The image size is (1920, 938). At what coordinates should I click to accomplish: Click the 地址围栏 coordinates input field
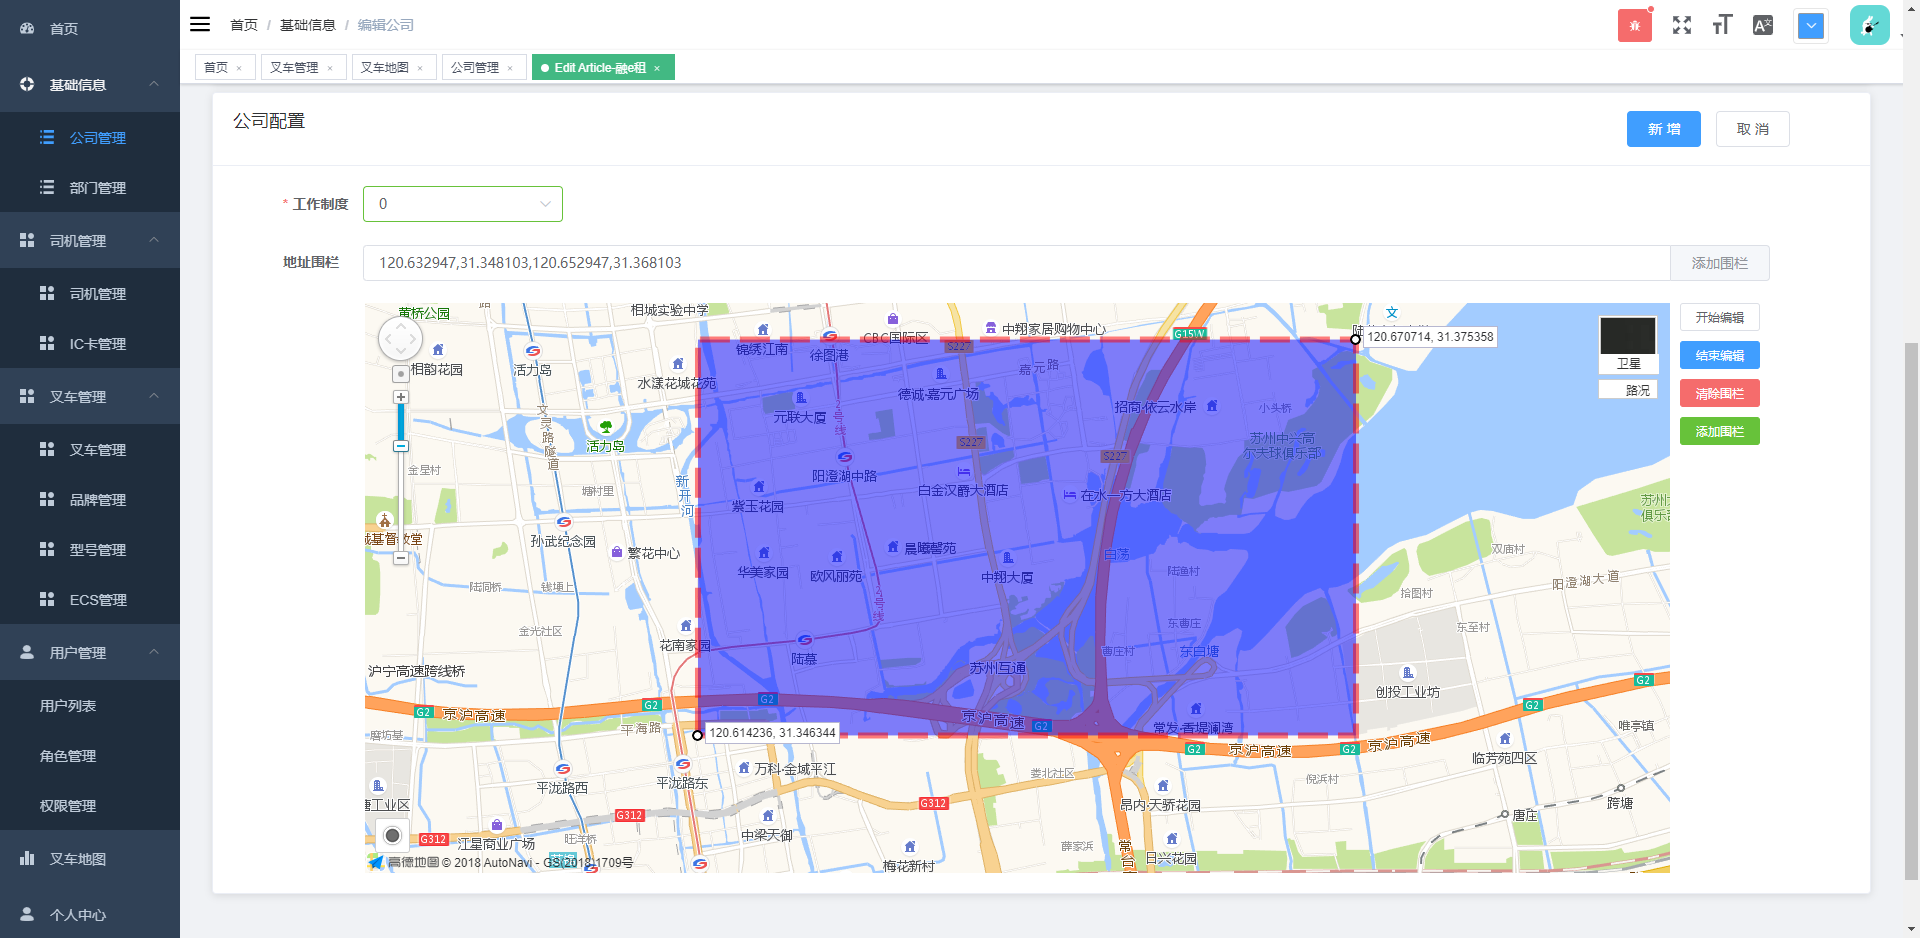pyautogui.click(x=1015, y=263)
